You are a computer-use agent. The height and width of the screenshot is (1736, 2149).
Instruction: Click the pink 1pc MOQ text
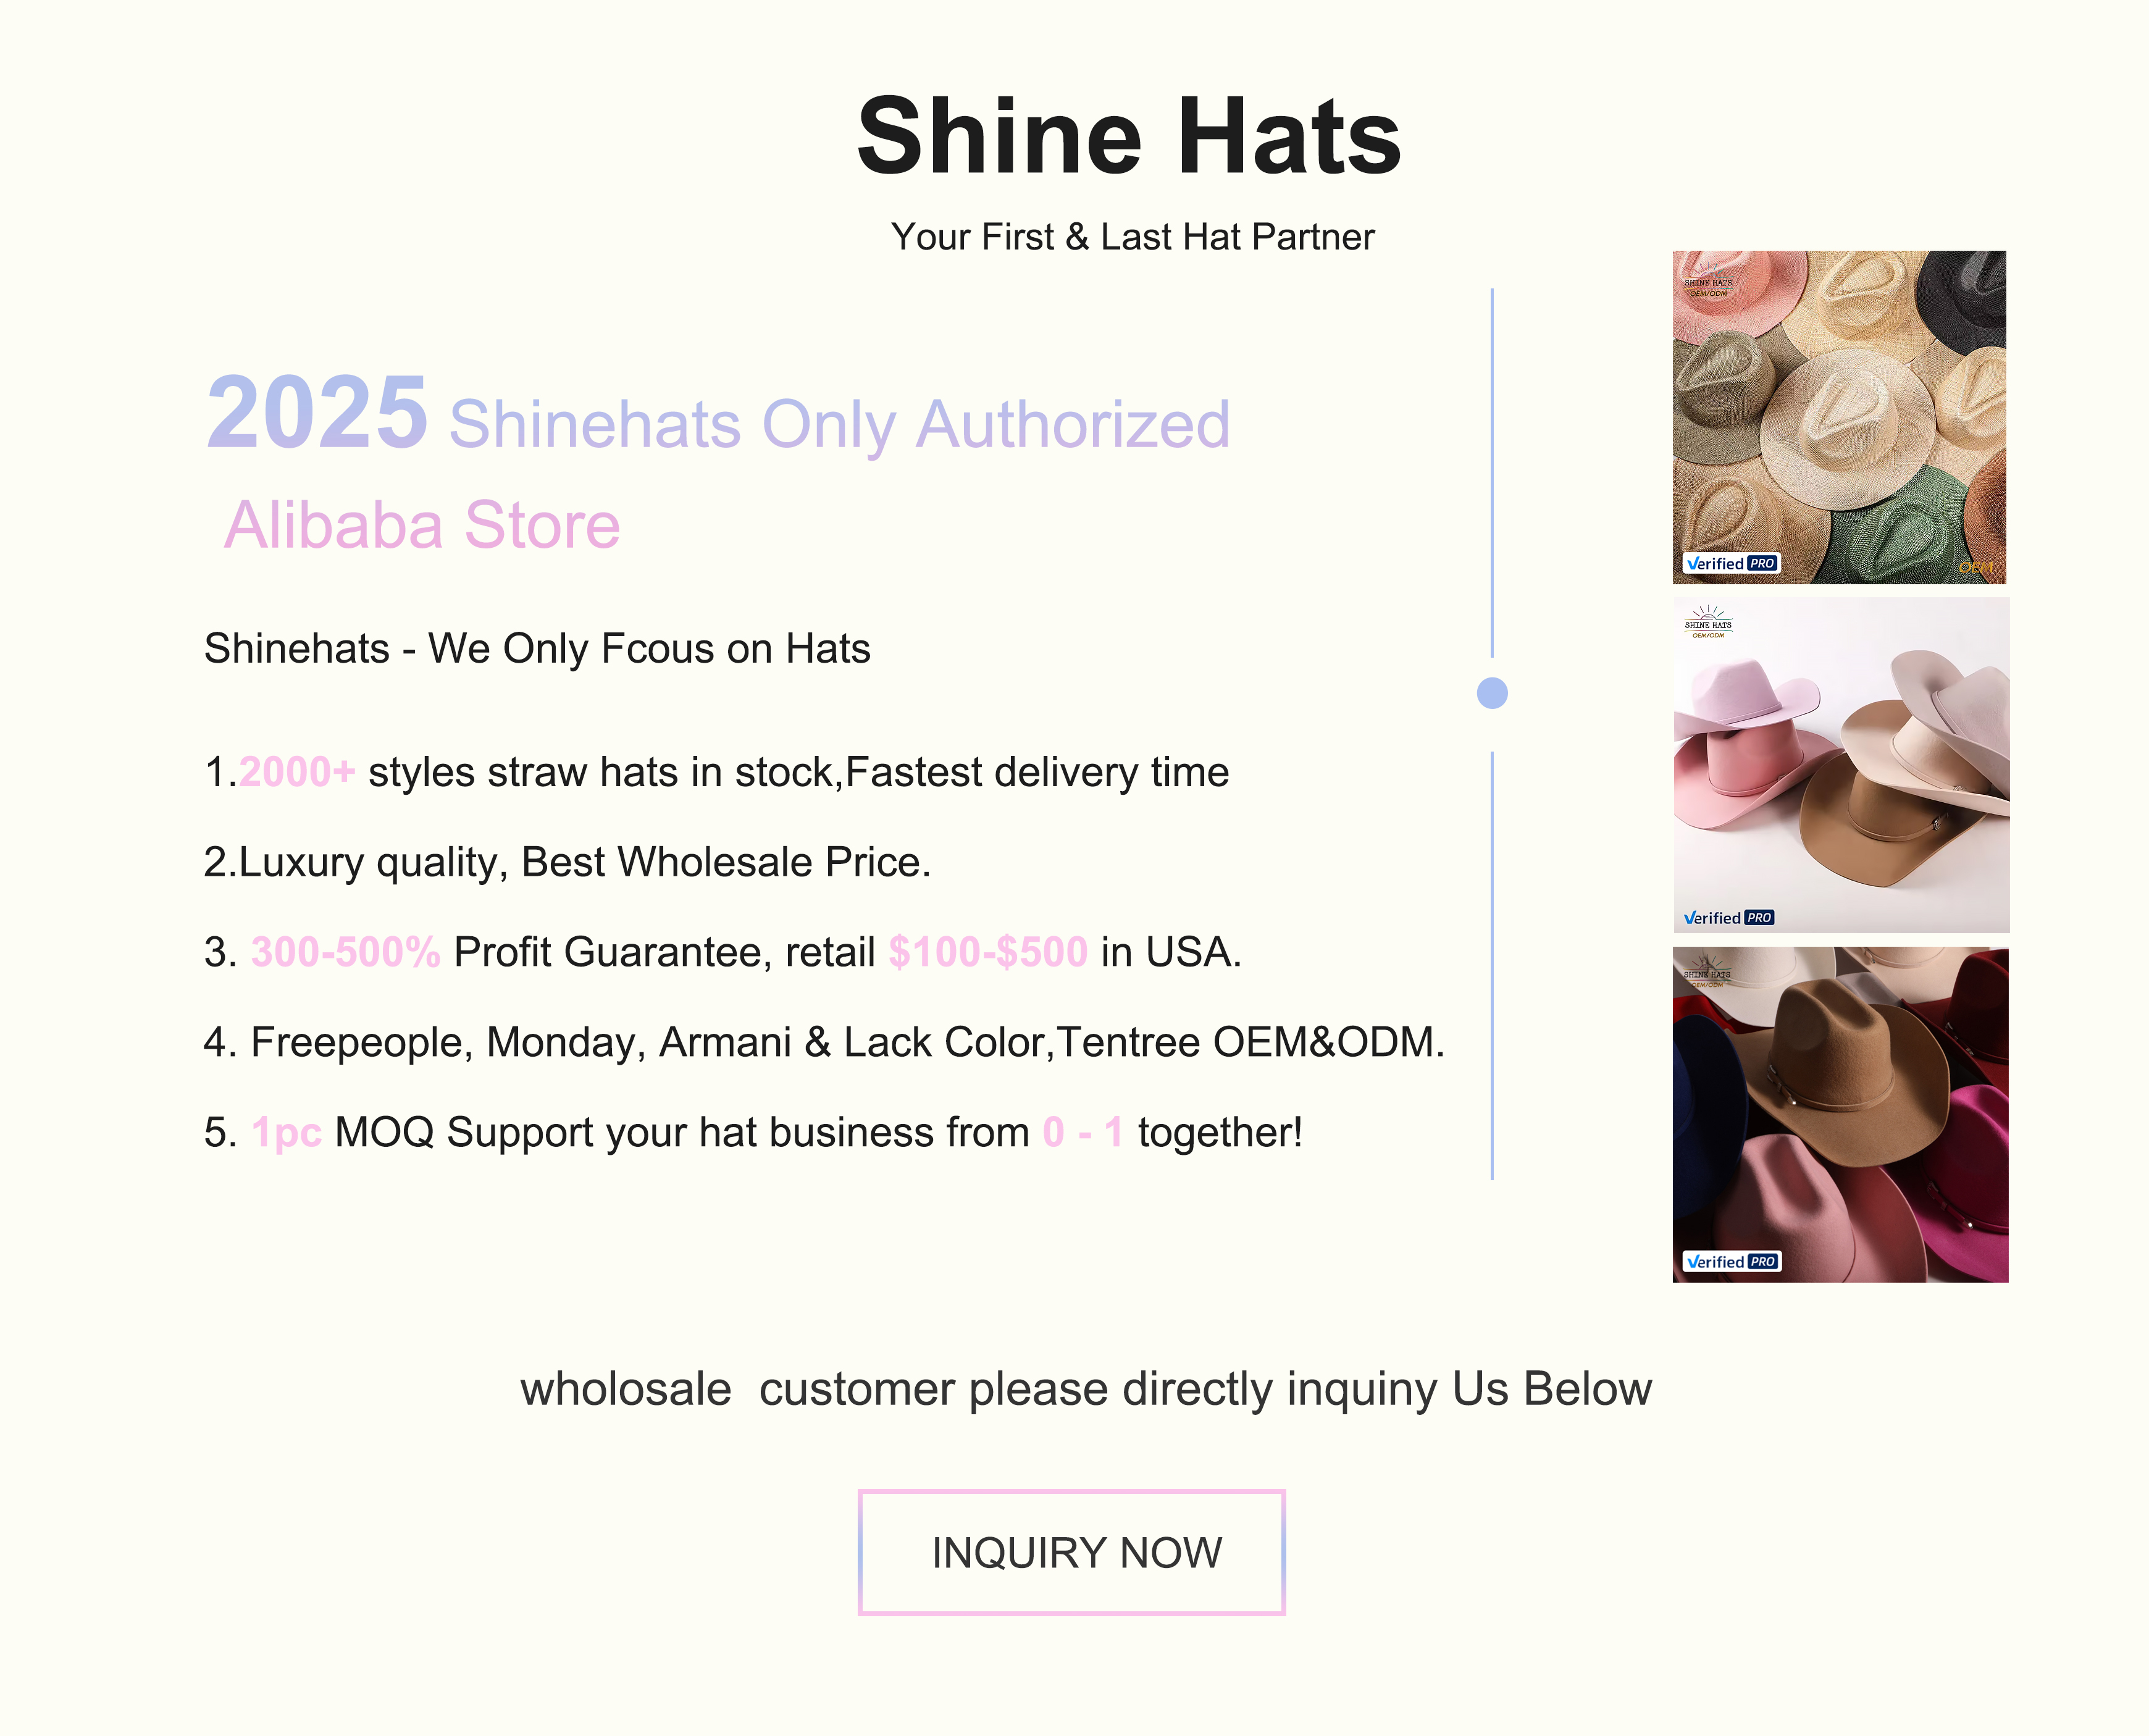tap(287, 1133)
